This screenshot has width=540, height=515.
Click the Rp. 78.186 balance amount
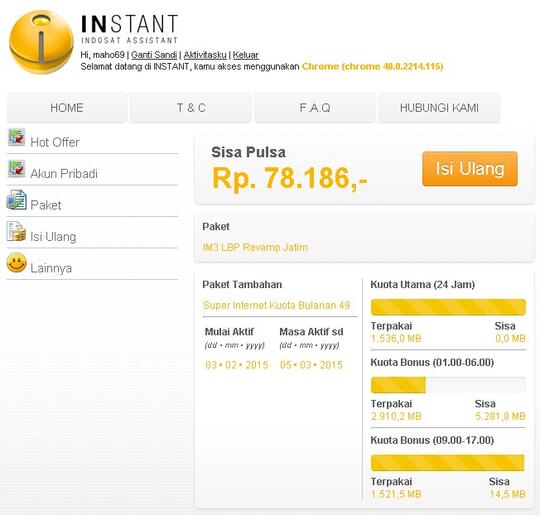[x=290, y=178]
